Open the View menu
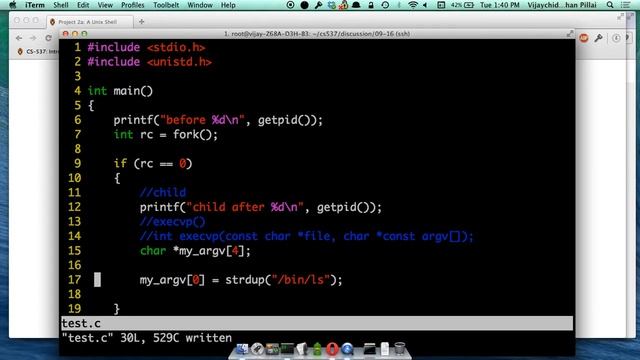The image size is (640, 360). (105, 5)
